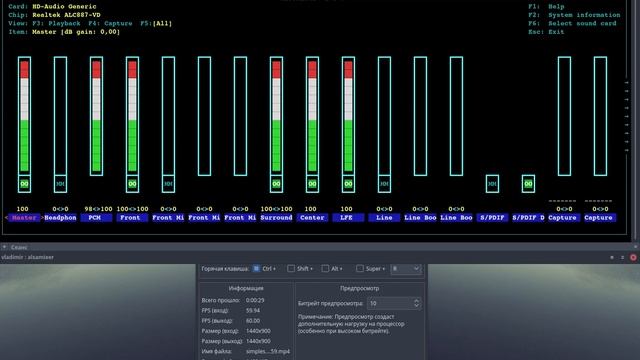The width and height of the screenshot is (640, 360).
Task: Select the Line channel label
Action: (384, 218)
